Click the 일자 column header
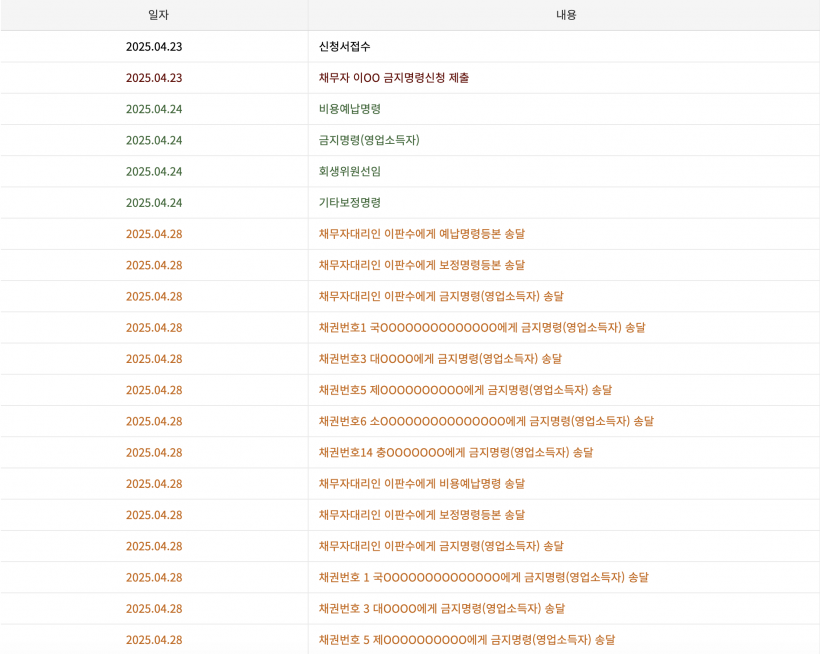820x654 pixels. coord(158,15)
